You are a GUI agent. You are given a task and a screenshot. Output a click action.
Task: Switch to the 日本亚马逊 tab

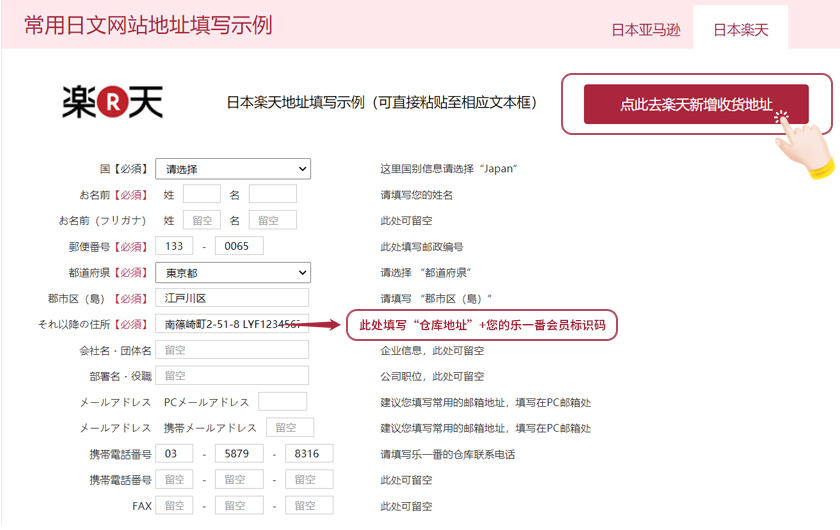click(645, 30)
